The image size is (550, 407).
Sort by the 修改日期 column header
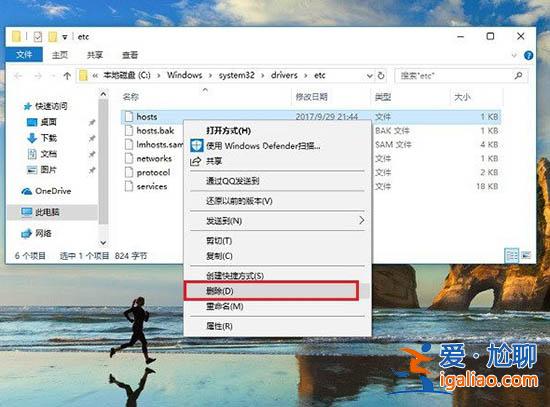[311, 97]
